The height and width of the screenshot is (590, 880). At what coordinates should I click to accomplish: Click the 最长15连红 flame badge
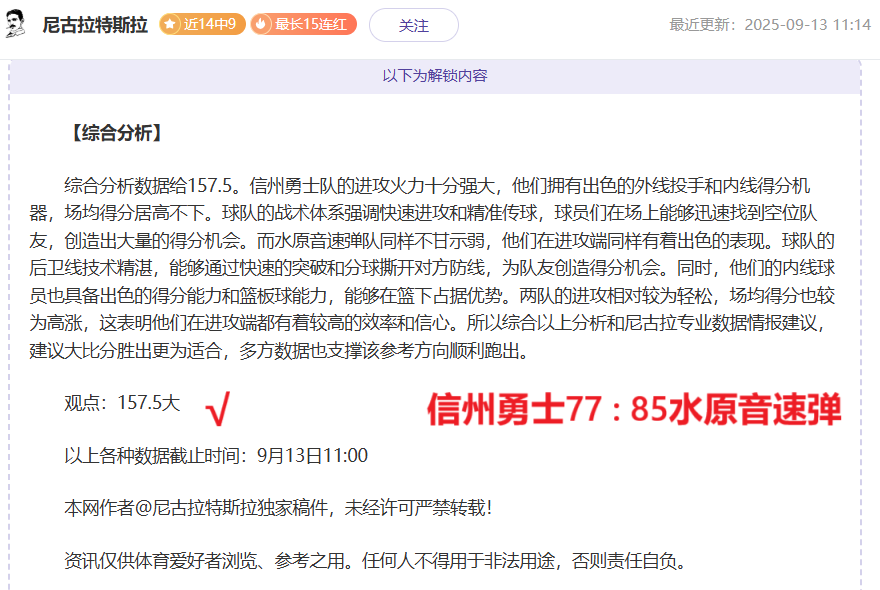tap(304, 24)
